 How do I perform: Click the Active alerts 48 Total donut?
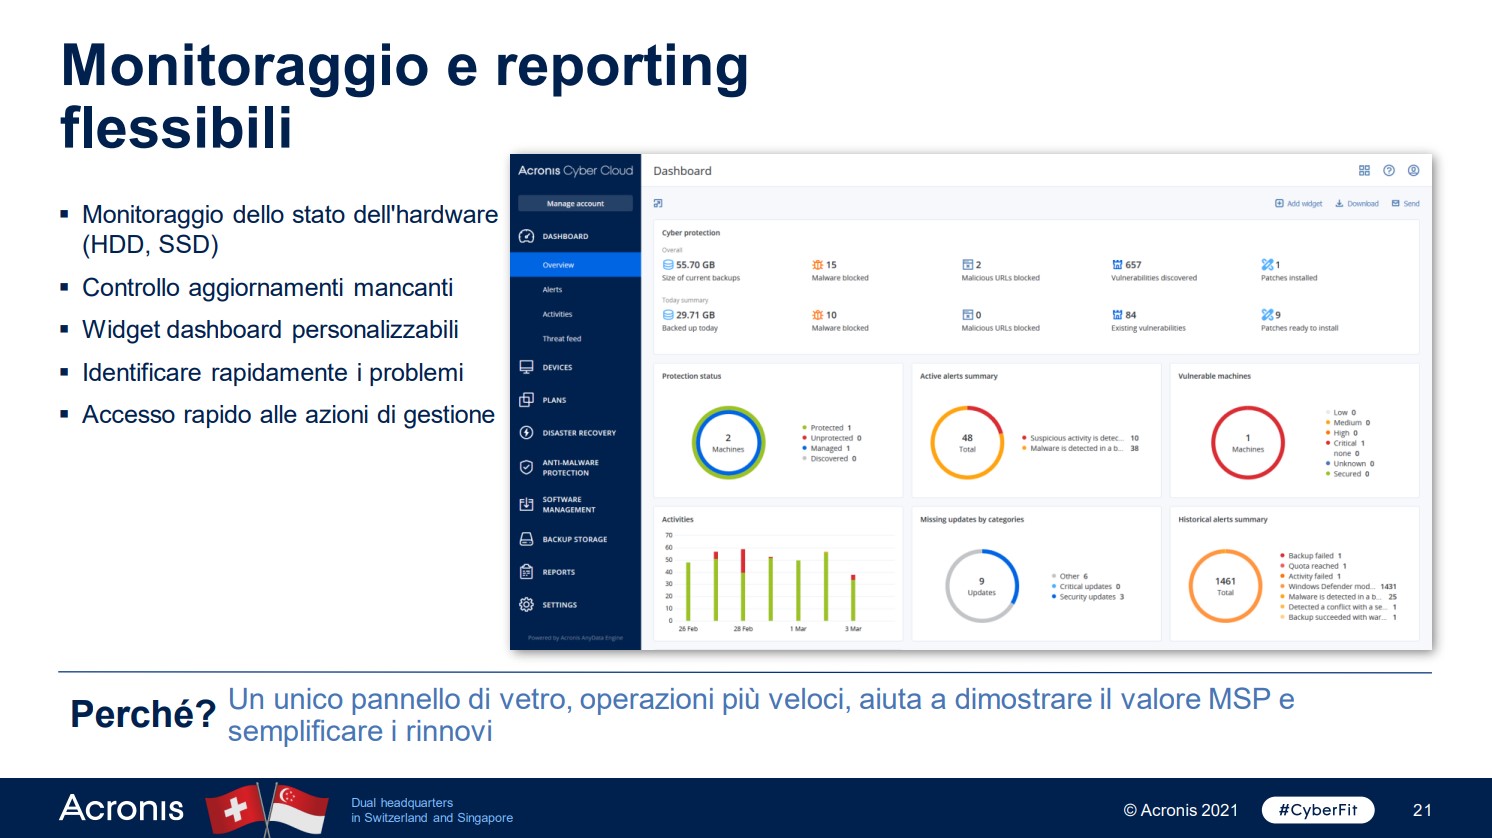click(967, 443)
